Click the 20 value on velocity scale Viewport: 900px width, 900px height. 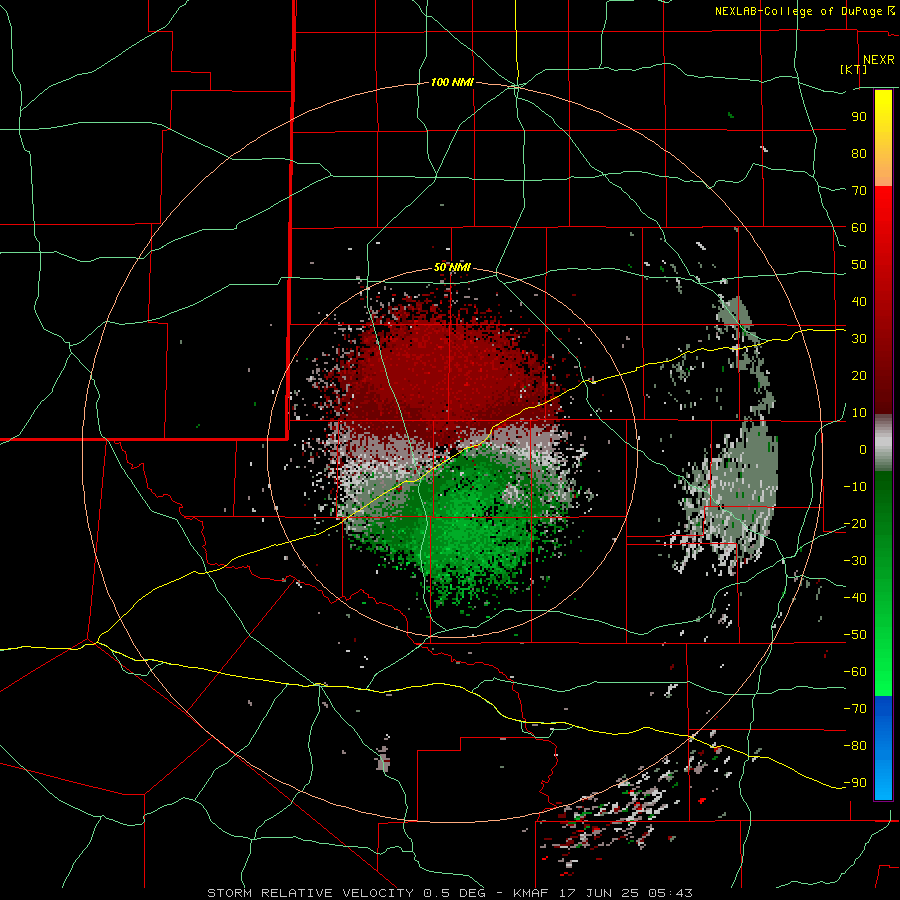pos(859,375)
